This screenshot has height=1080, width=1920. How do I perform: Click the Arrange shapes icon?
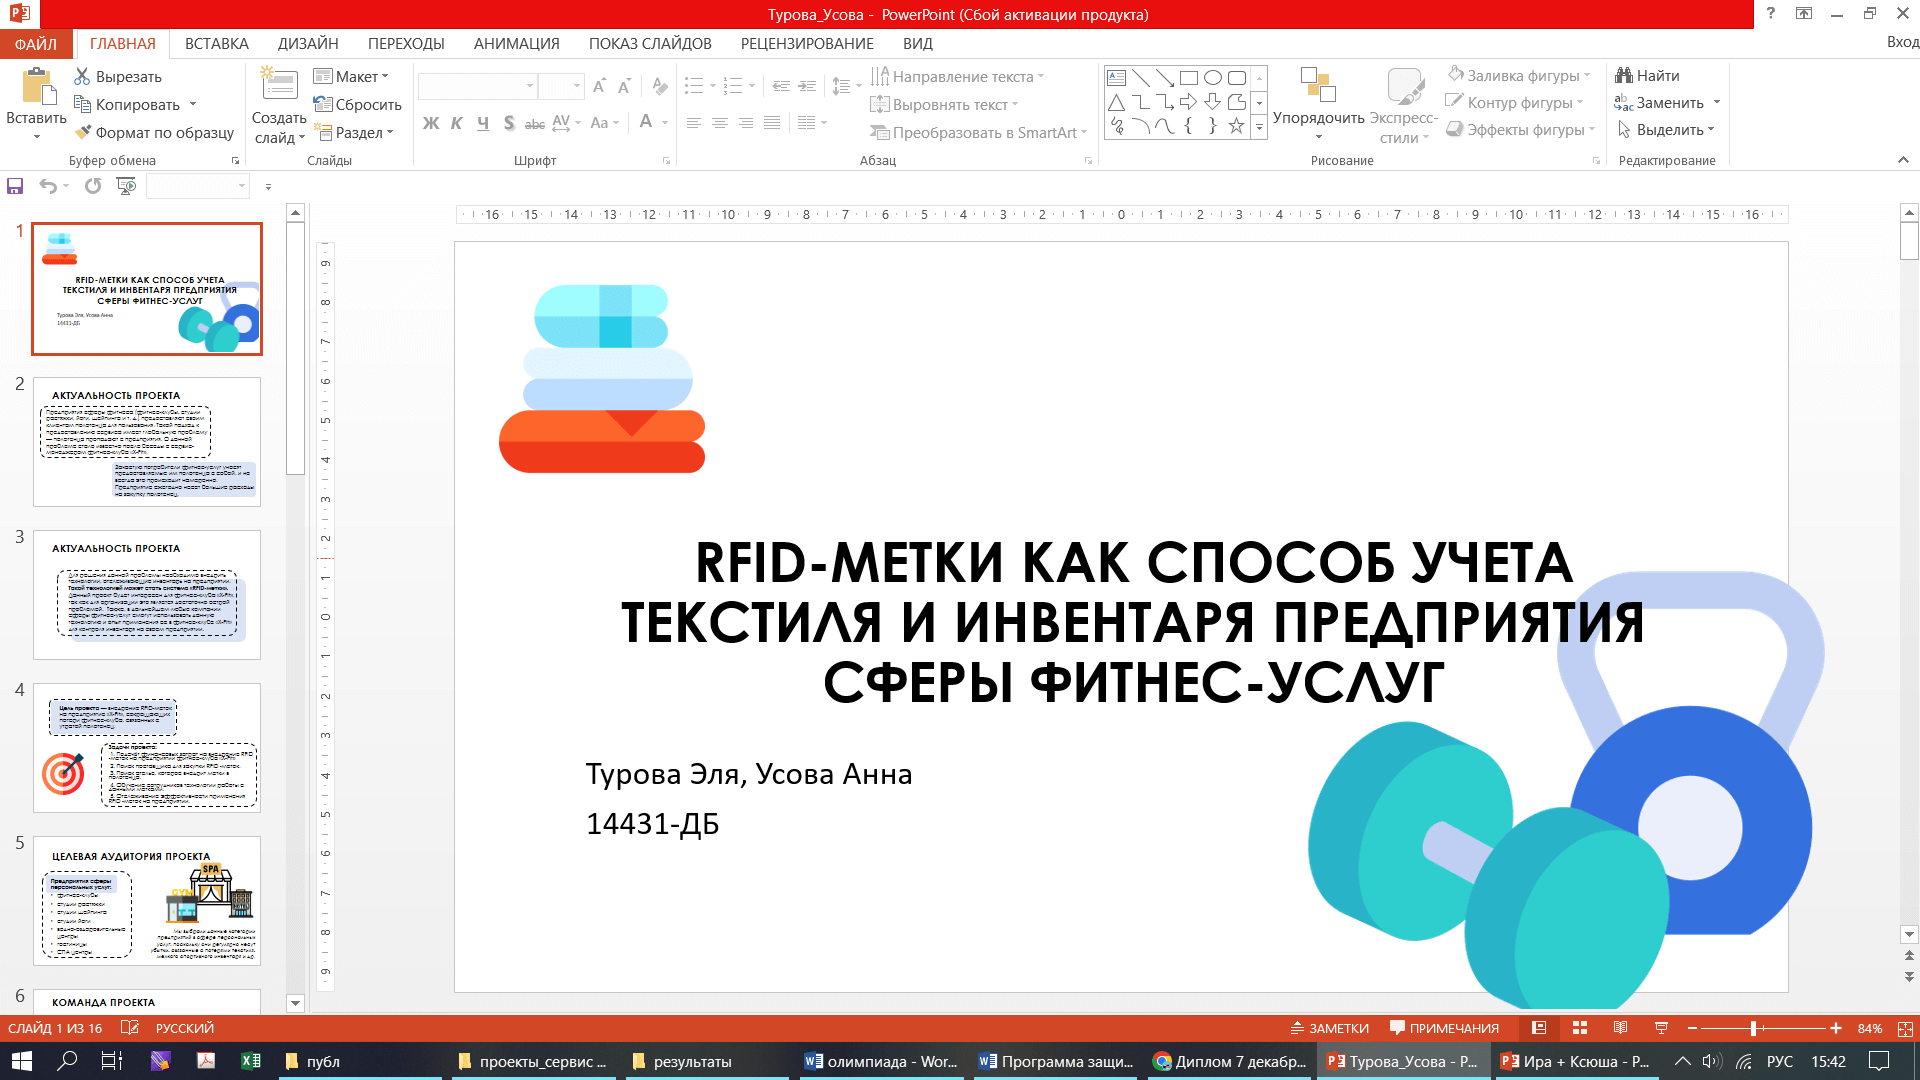tap(1317, 86)
